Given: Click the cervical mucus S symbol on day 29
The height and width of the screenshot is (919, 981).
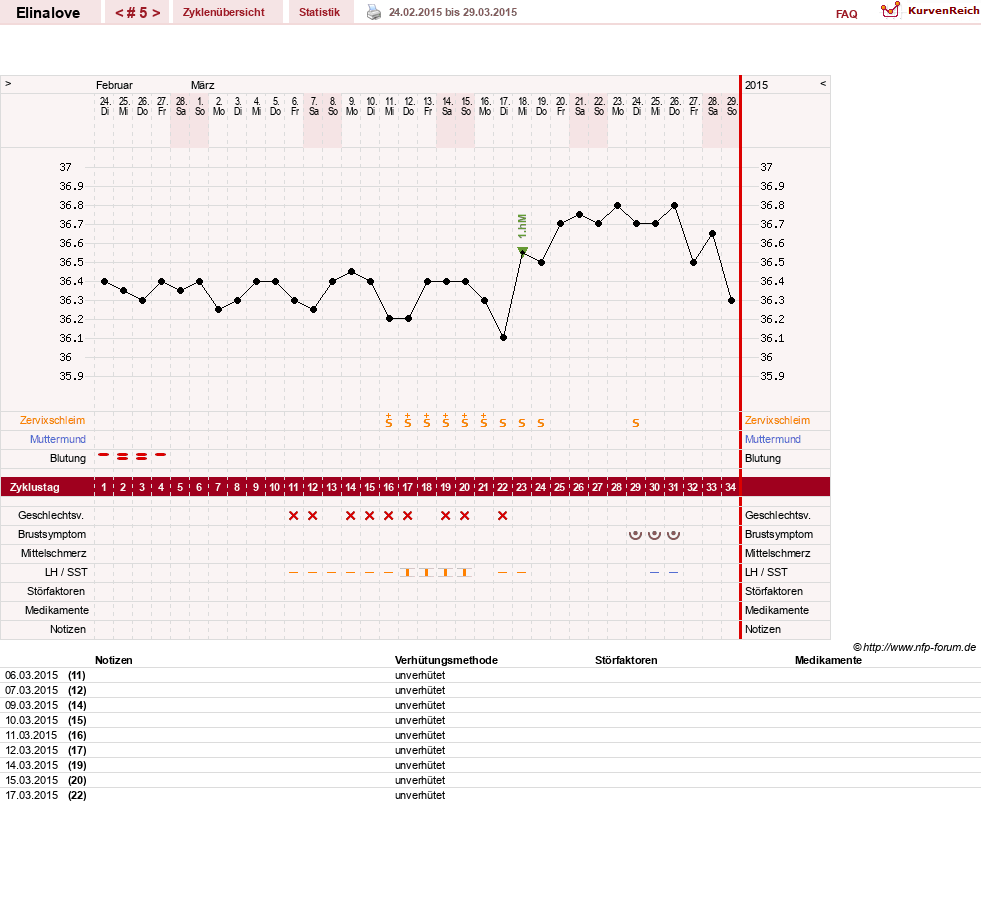Looking at the screenshot, I should 636,423.
